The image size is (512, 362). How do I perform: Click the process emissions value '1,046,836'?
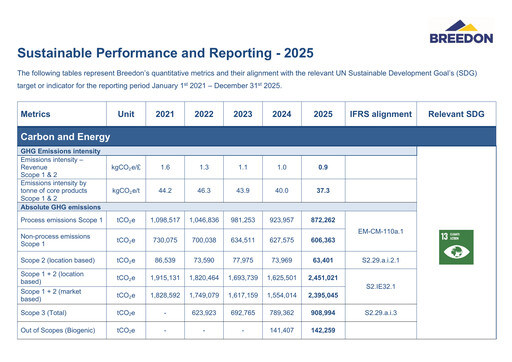[x=204, y=220]
